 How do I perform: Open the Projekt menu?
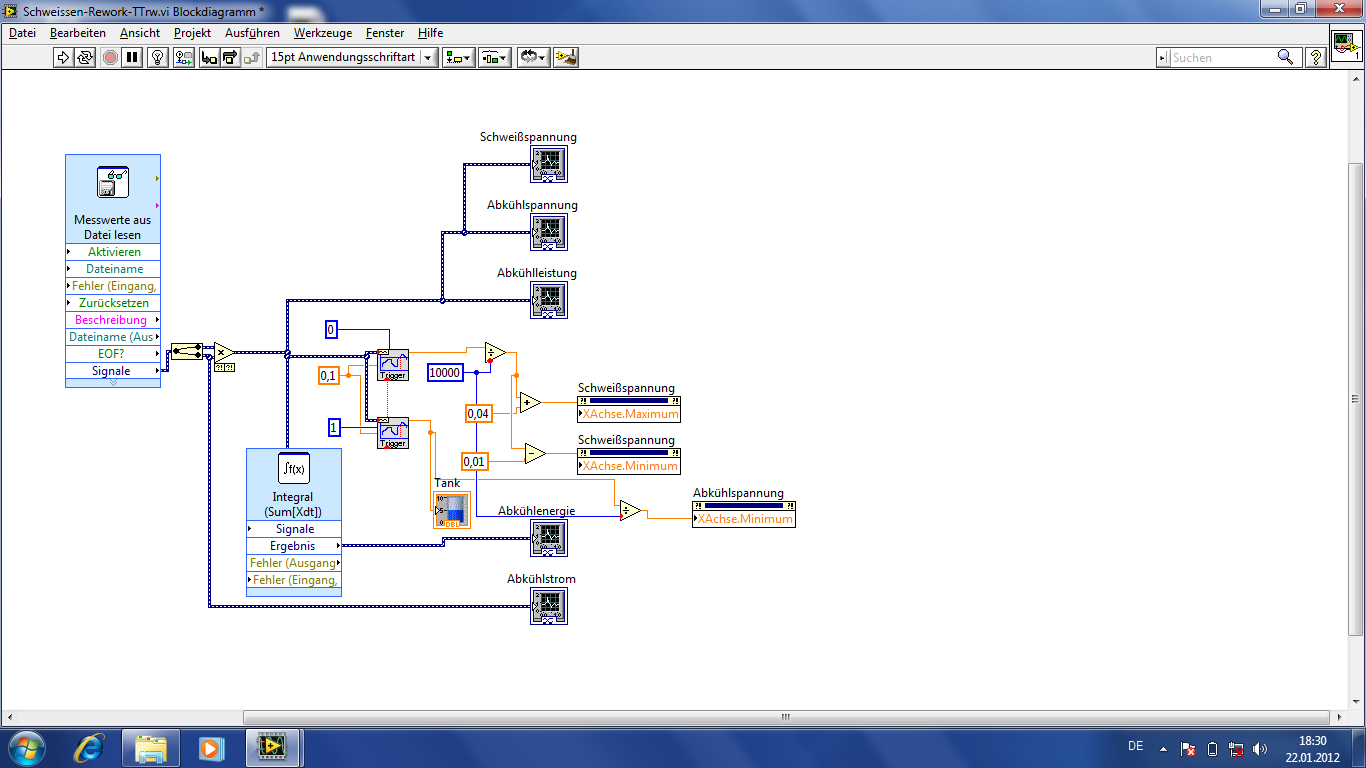coord(192,33)
